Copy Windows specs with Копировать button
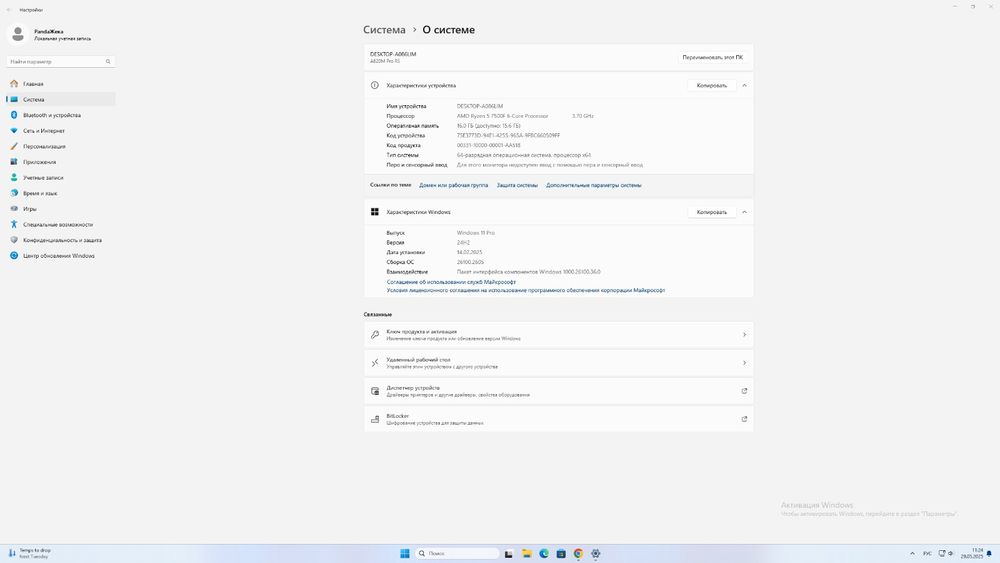 click(x=712, y=212)
